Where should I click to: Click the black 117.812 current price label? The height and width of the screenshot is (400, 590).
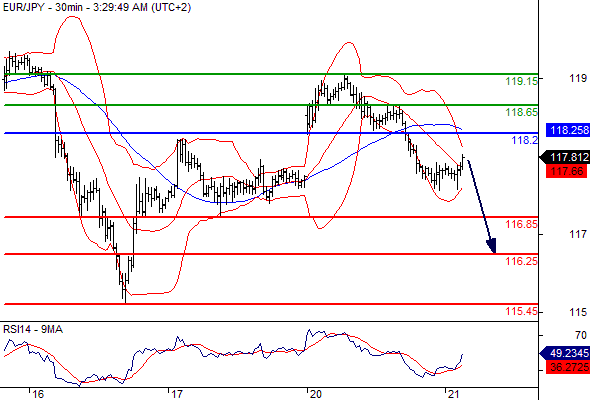point(565,157)
